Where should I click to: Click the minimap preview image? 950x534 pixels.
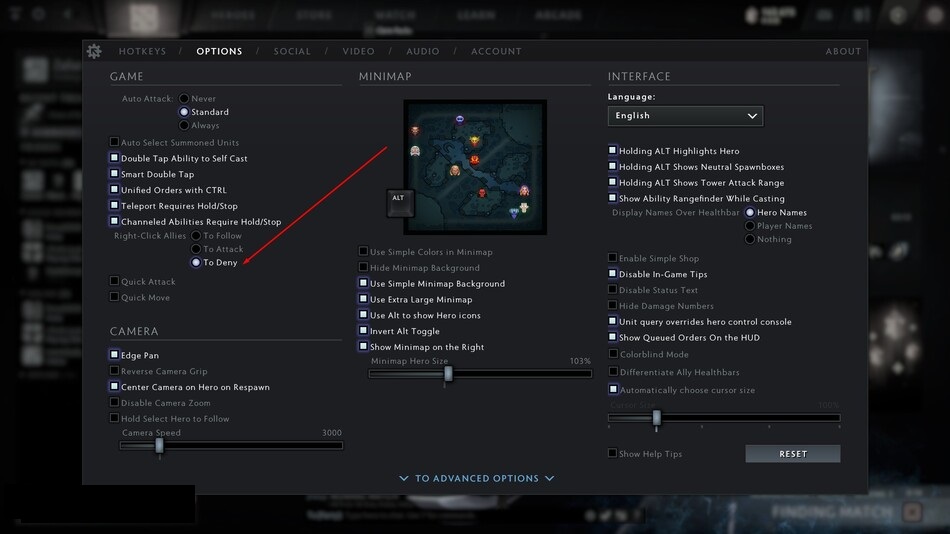[475, 167]
